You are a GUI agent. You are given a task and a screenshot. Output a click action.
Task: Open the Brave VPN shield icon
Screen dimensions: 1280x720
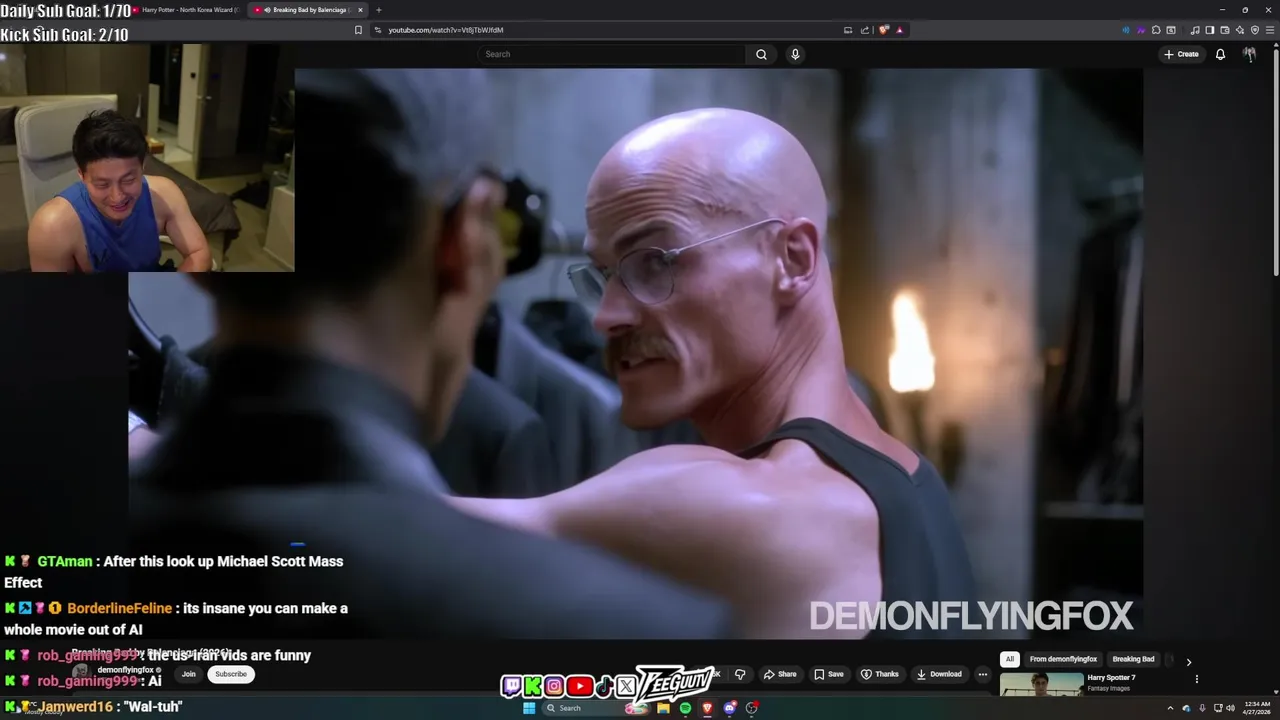pyautogui.click(x=1255, y=30)
